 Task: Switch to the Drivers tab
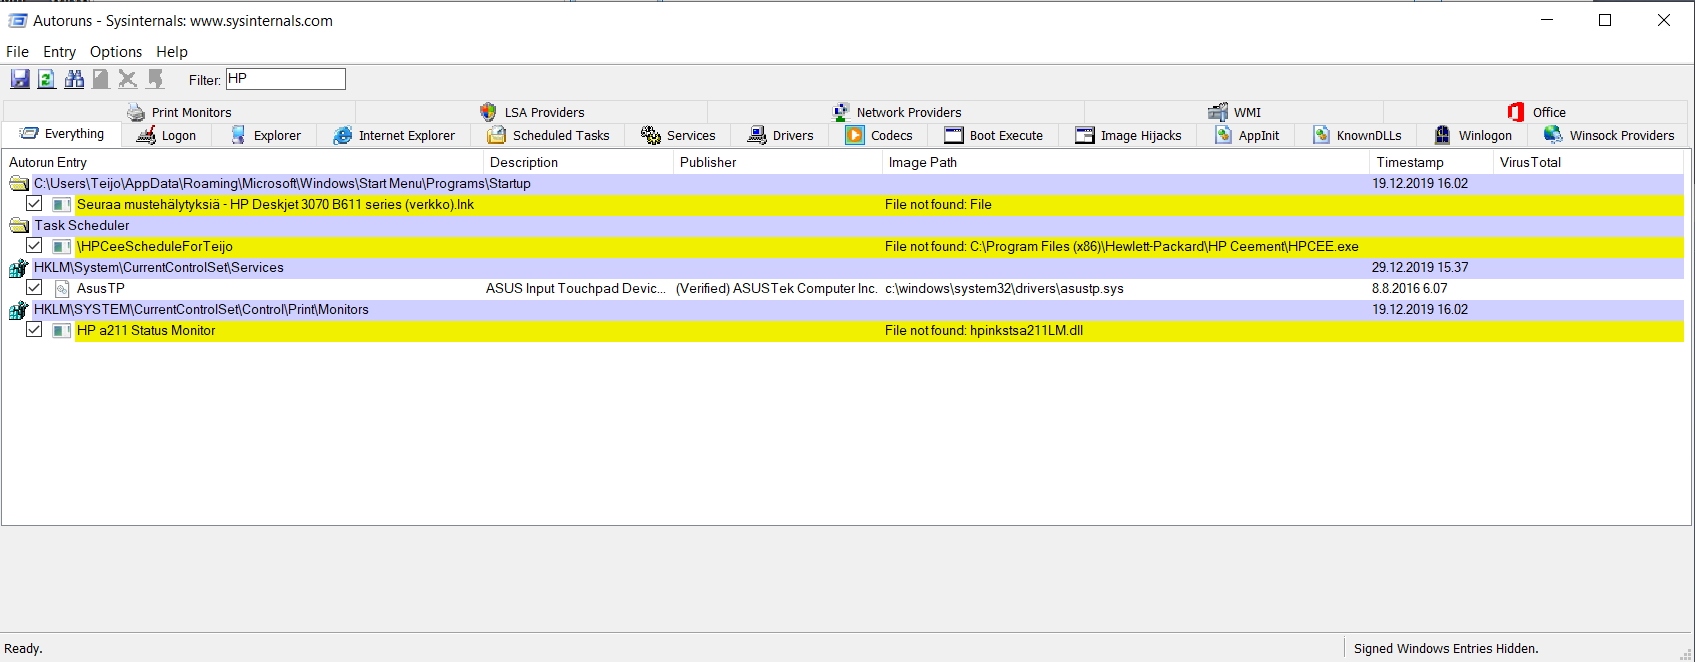[780, 135]
